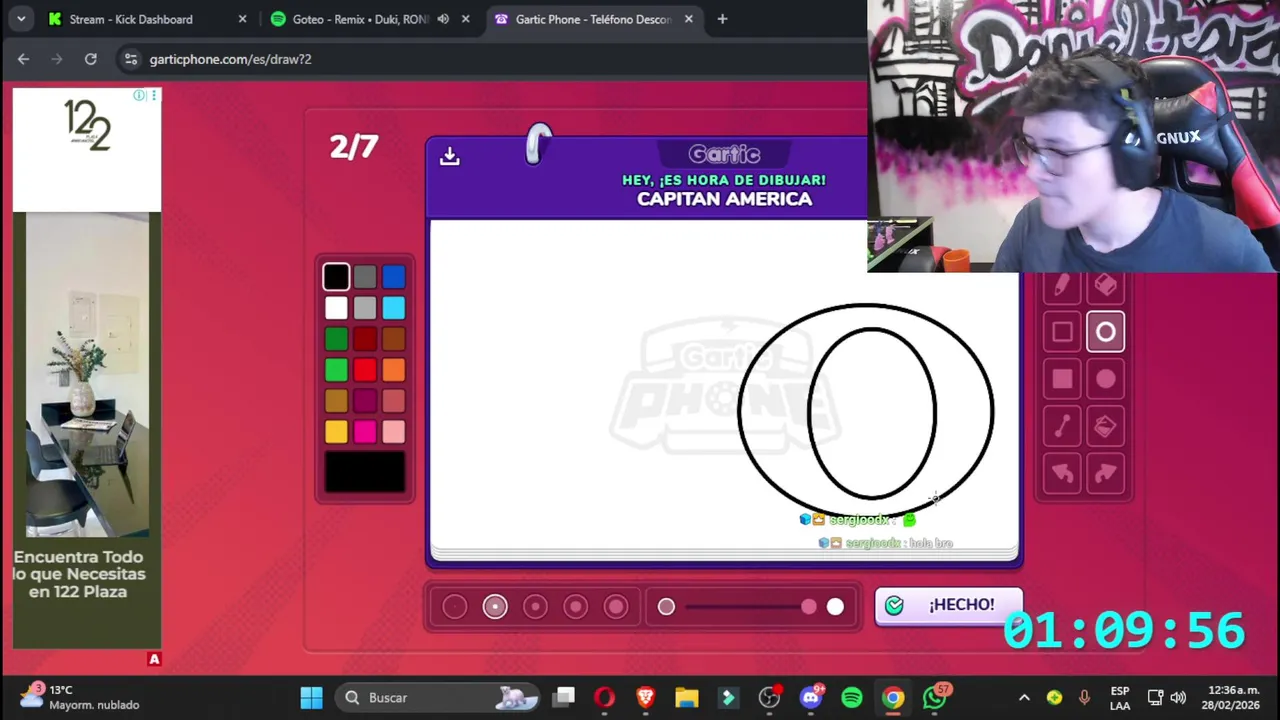This screenshot has height=720, width=1280.
Task: Click the taskbar Buscar search box
Action: [437, 698]
